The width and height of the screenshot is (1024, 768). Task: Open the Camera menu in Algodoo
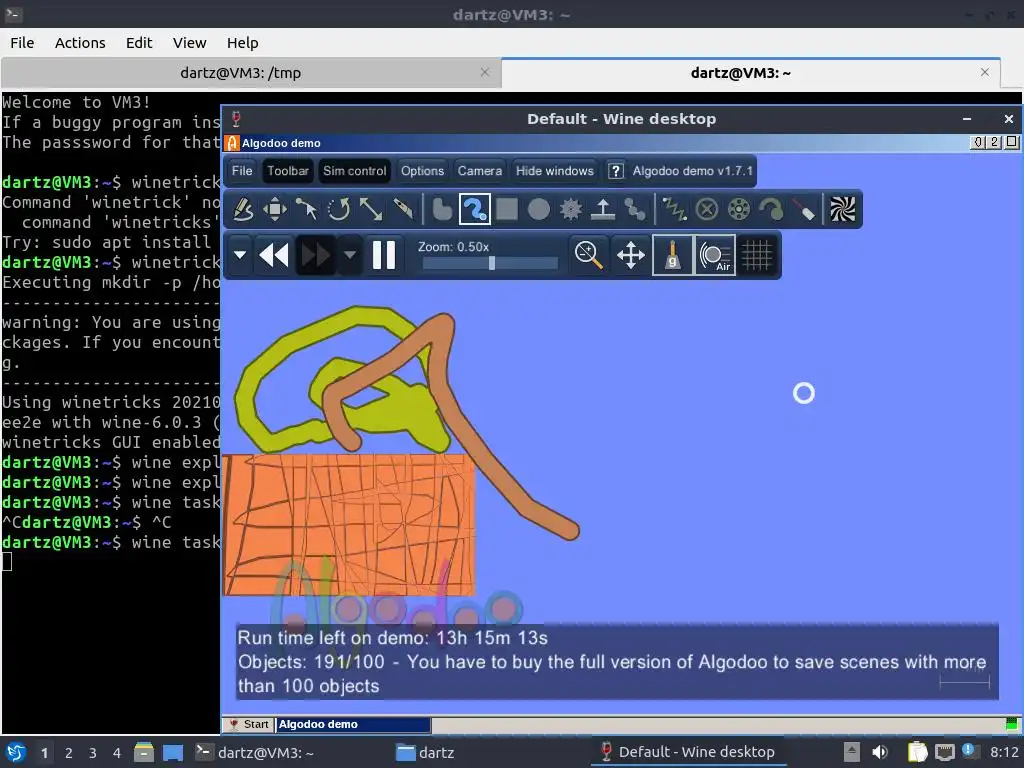[479, 171]
